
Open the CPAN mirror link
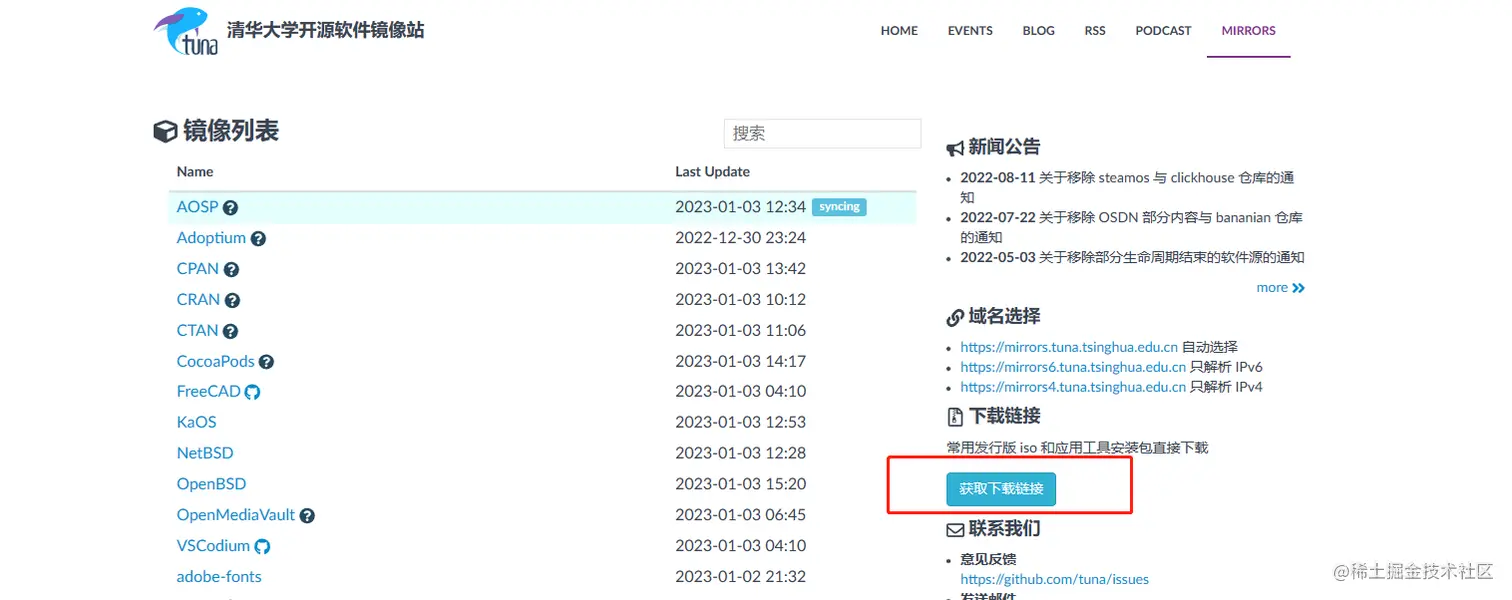click(198, 269)
